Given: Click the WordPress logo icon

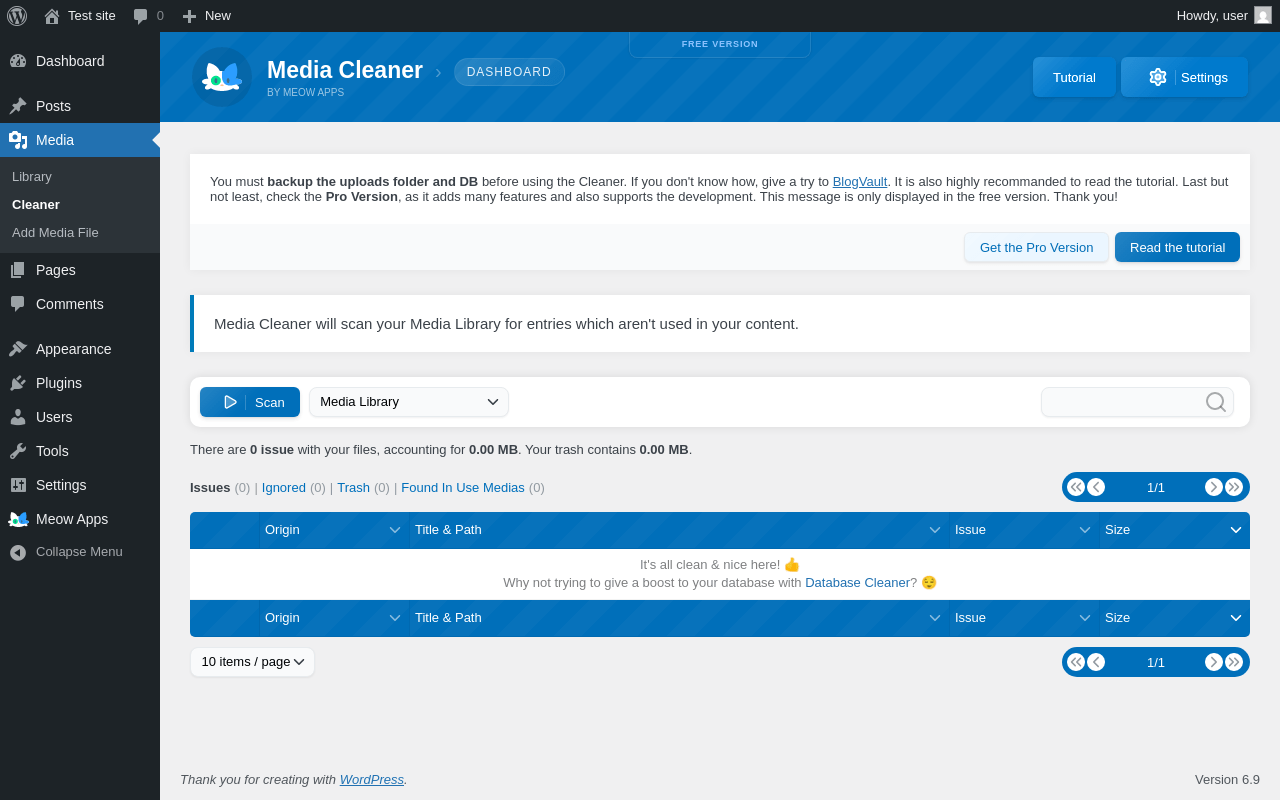Looking at the screenshot, I should pos(17,16).
